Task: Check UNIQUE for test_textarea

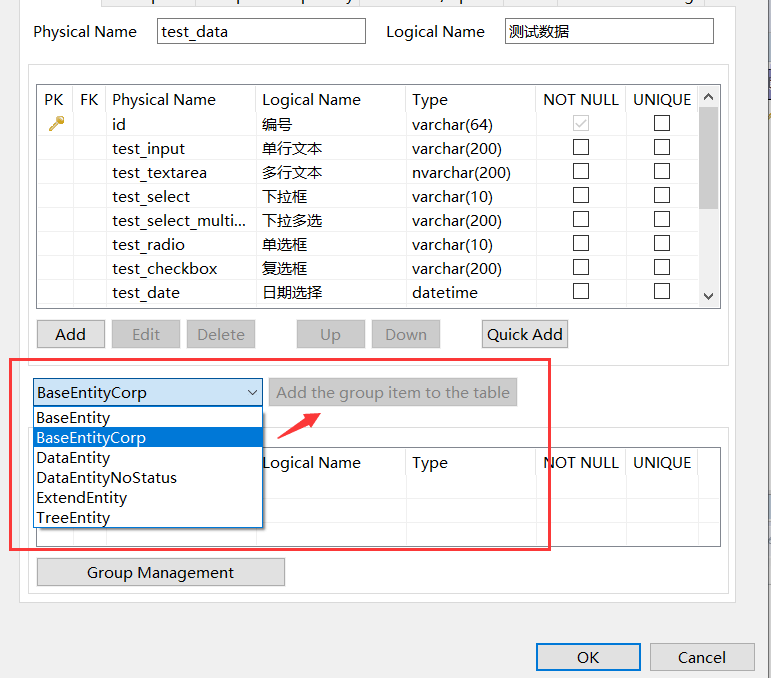Action: (661, 171)
